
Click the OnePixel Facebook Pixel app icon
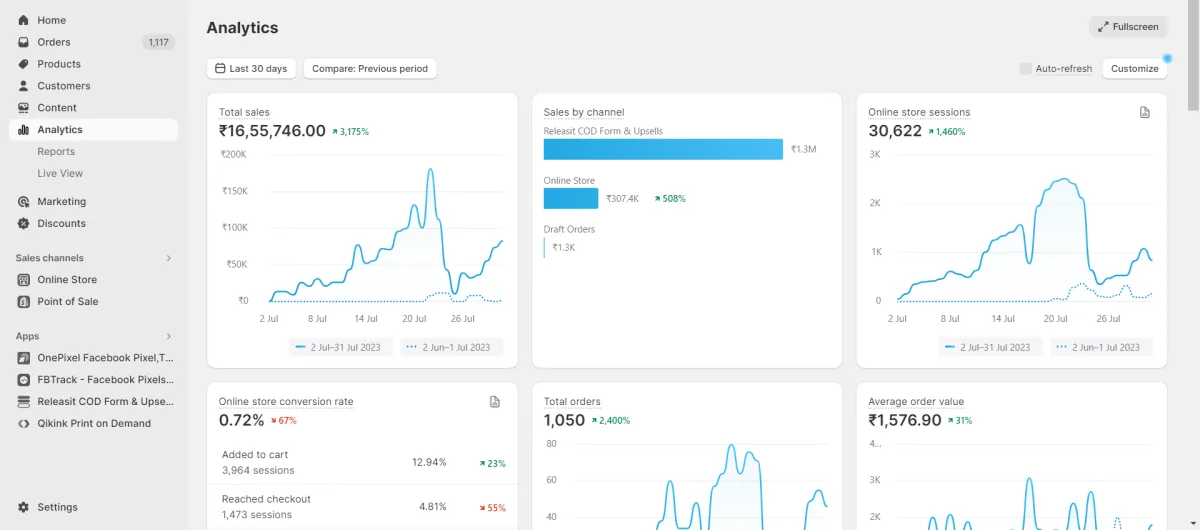point(24,358)
